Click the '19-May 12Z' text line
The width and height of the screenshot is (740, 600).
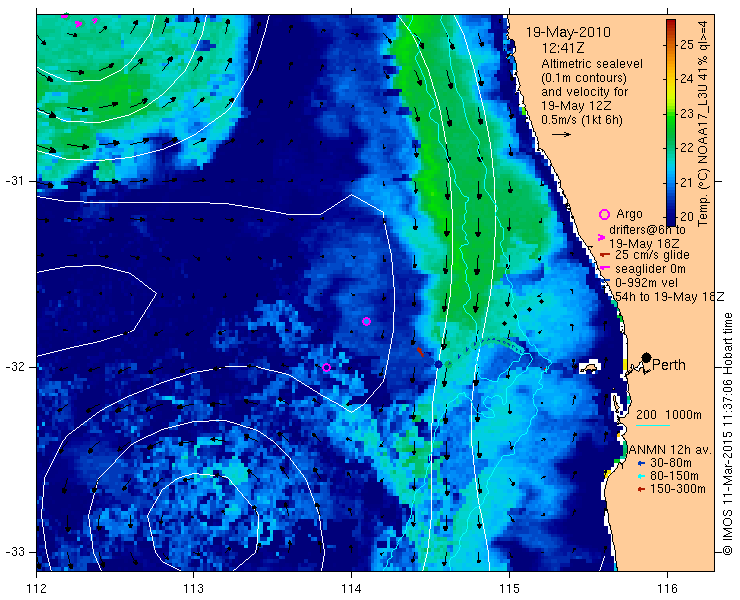[x=576, y=106]
